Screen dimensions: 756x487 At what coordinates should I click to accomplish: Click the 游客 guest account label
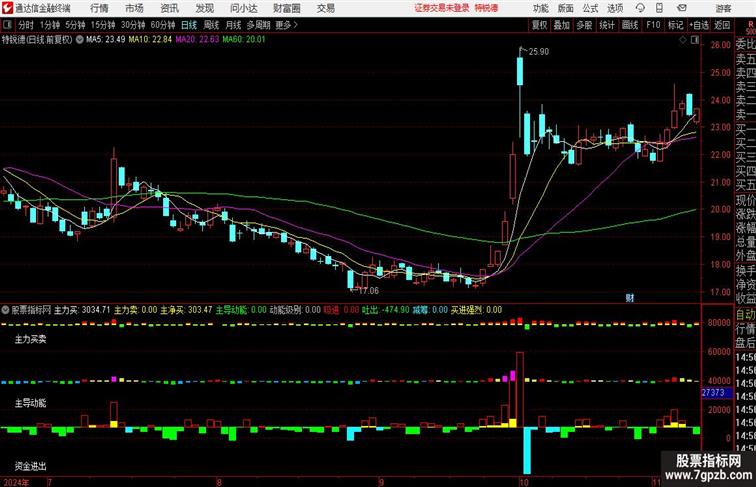click(723, 8)
